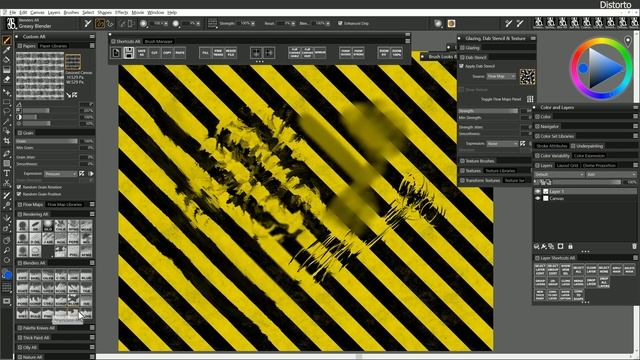Click the freehand strokes icon in property bar

pos(100,24)
